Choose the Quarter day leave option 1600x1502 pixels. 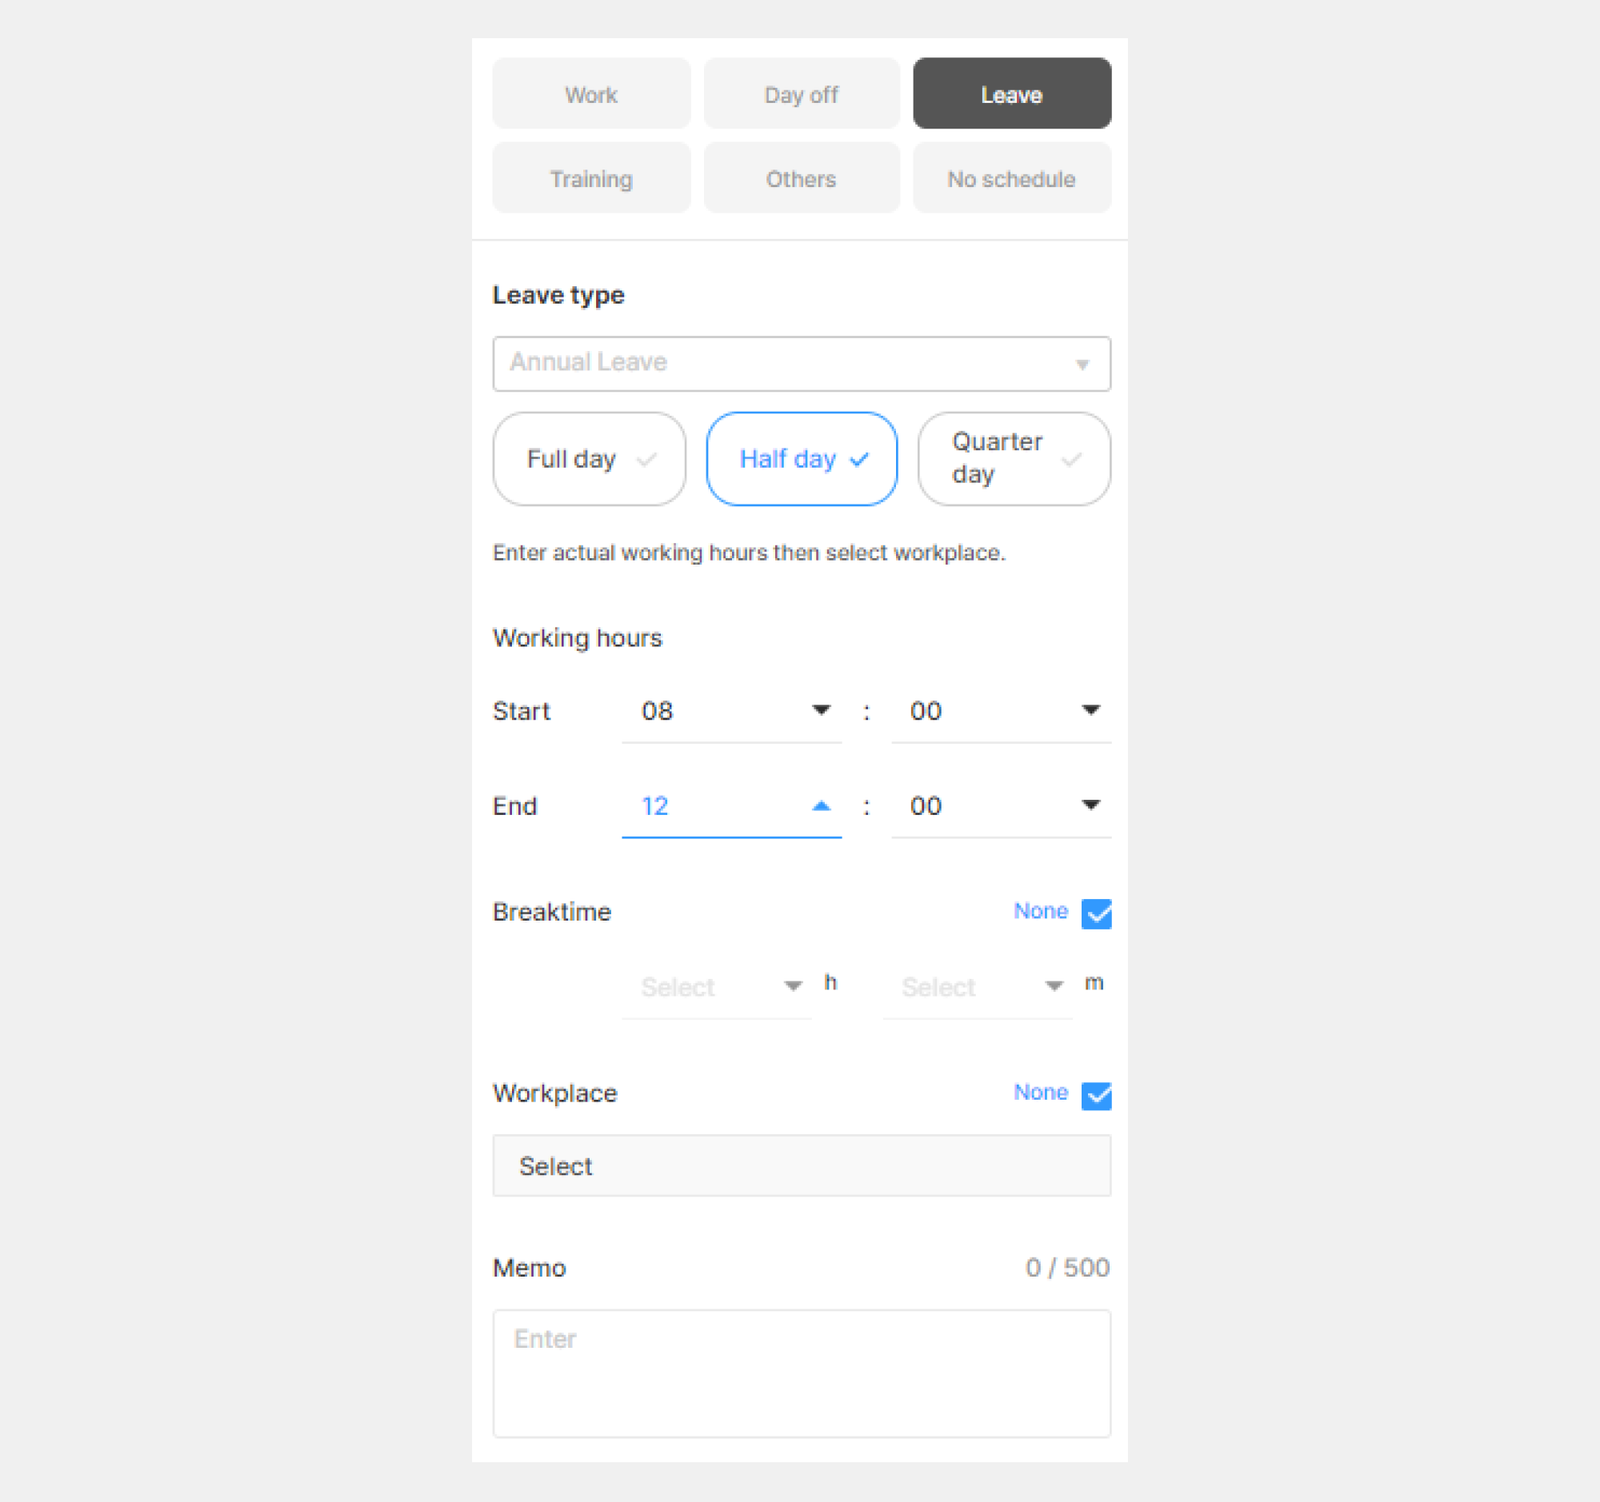click(x=1013, y=459)
